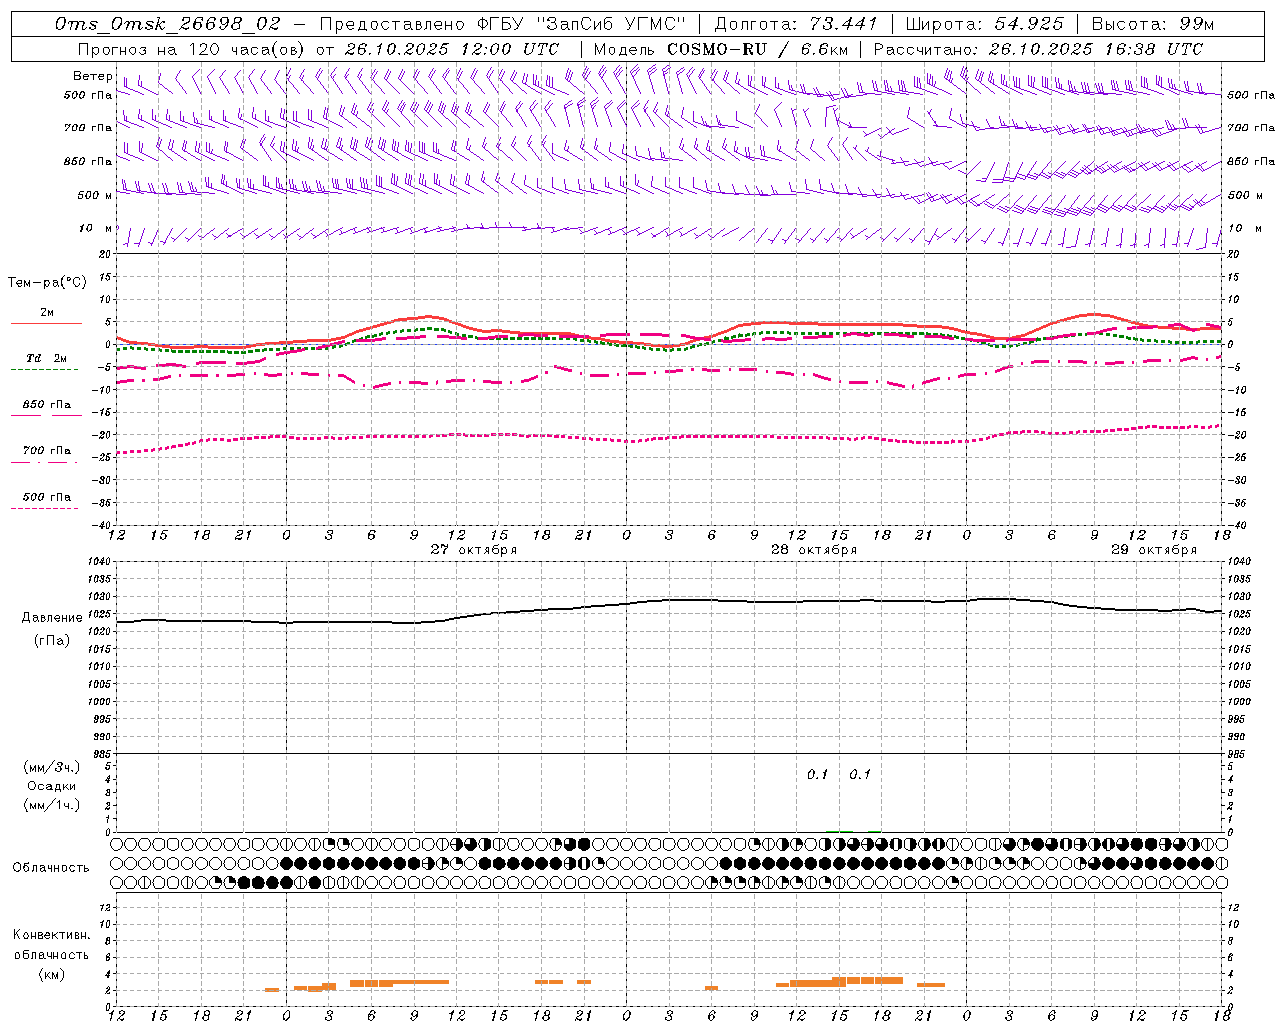Click the 27 октября date label
Image resolution: width=1280 pixels, height=1024 pixels.
(x=474, y=549)
